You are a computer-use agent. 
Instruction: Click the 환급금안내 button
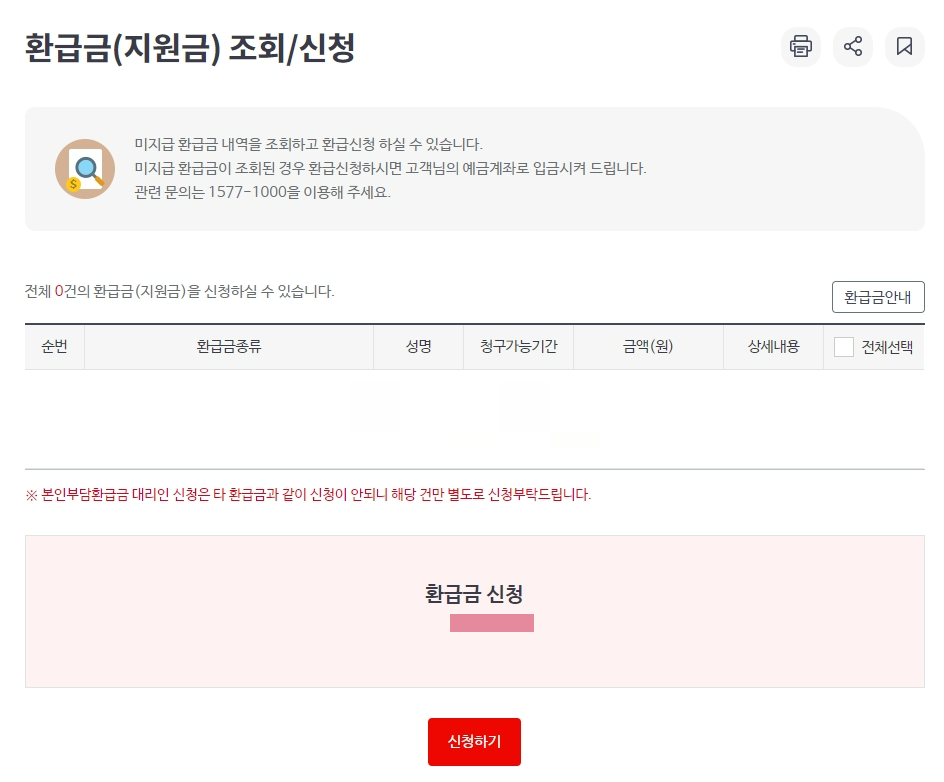pos(878,297)
